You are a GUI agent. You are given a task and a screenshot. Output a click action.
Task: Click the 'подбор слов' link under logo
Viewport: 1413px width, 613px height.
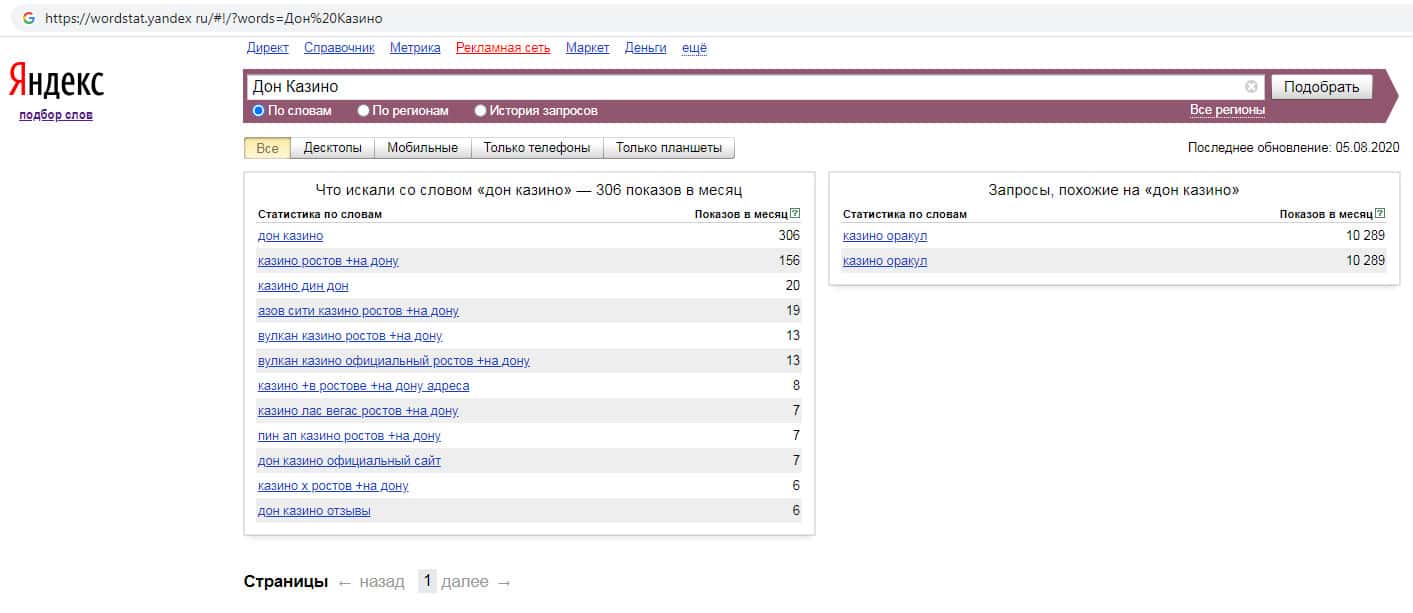[56, 115]
